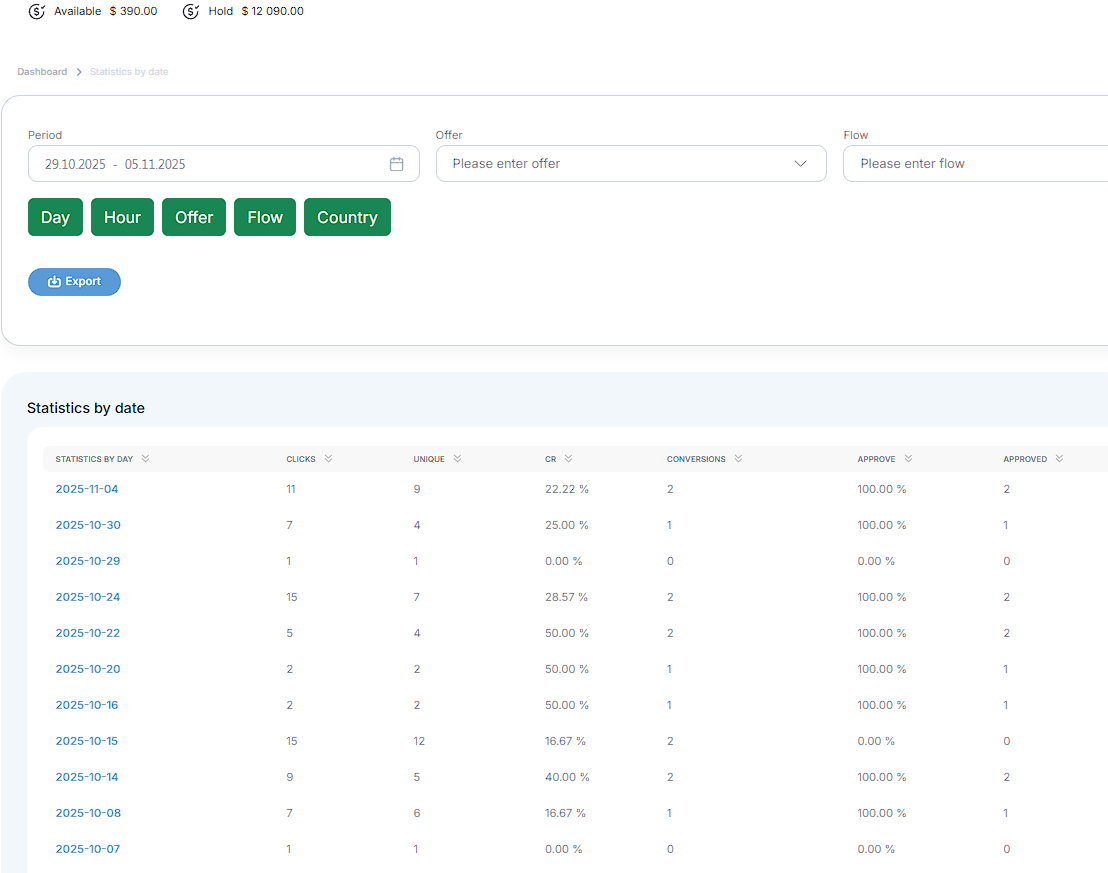Image resolution: width=1108 pixels, height=873 pixels.
Task: Click the Hold balance coin icon
Action: coord(191,11)
